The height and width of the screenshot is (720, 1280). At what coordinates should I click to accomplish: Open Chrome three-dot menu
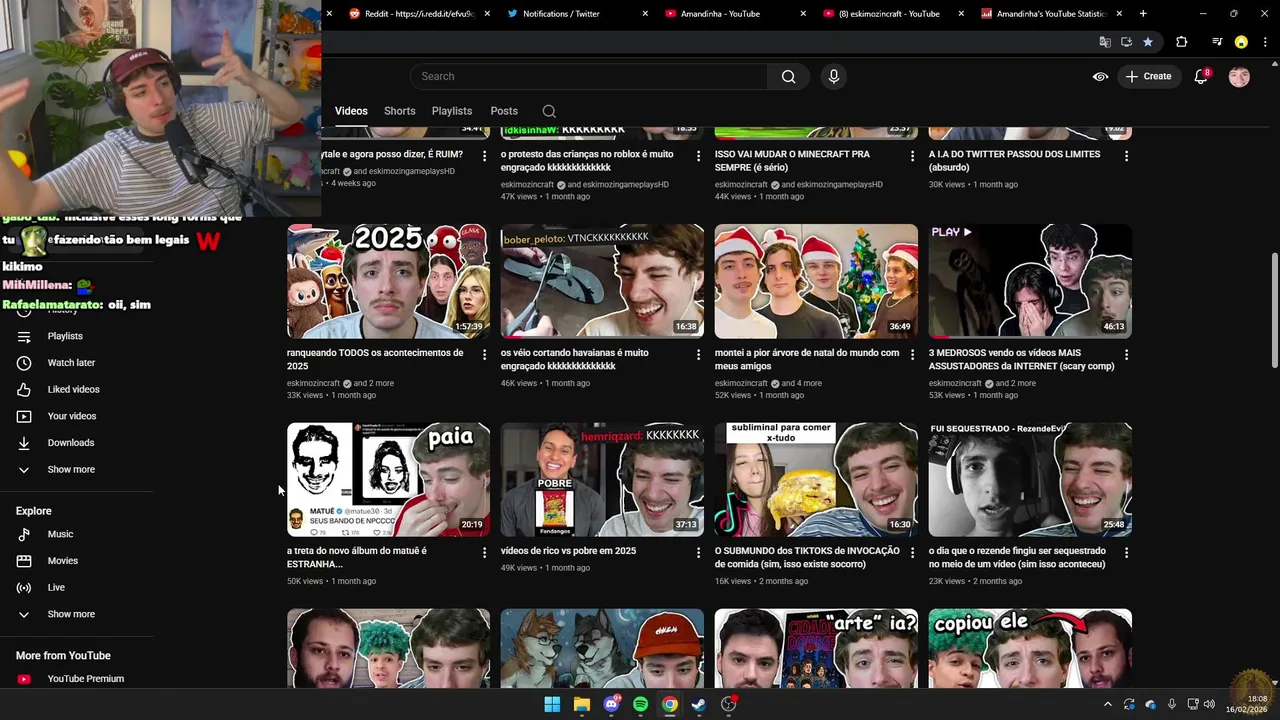point(1266,42)
